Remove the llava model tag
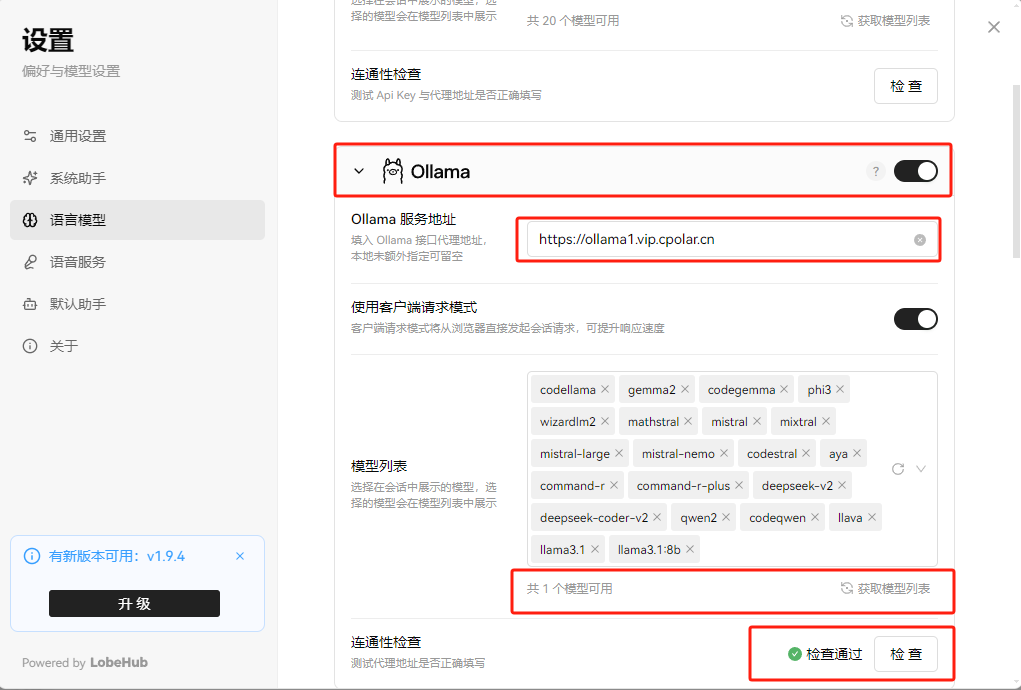The width and height of the screenshot is (1021, 690). pos(872,517)
